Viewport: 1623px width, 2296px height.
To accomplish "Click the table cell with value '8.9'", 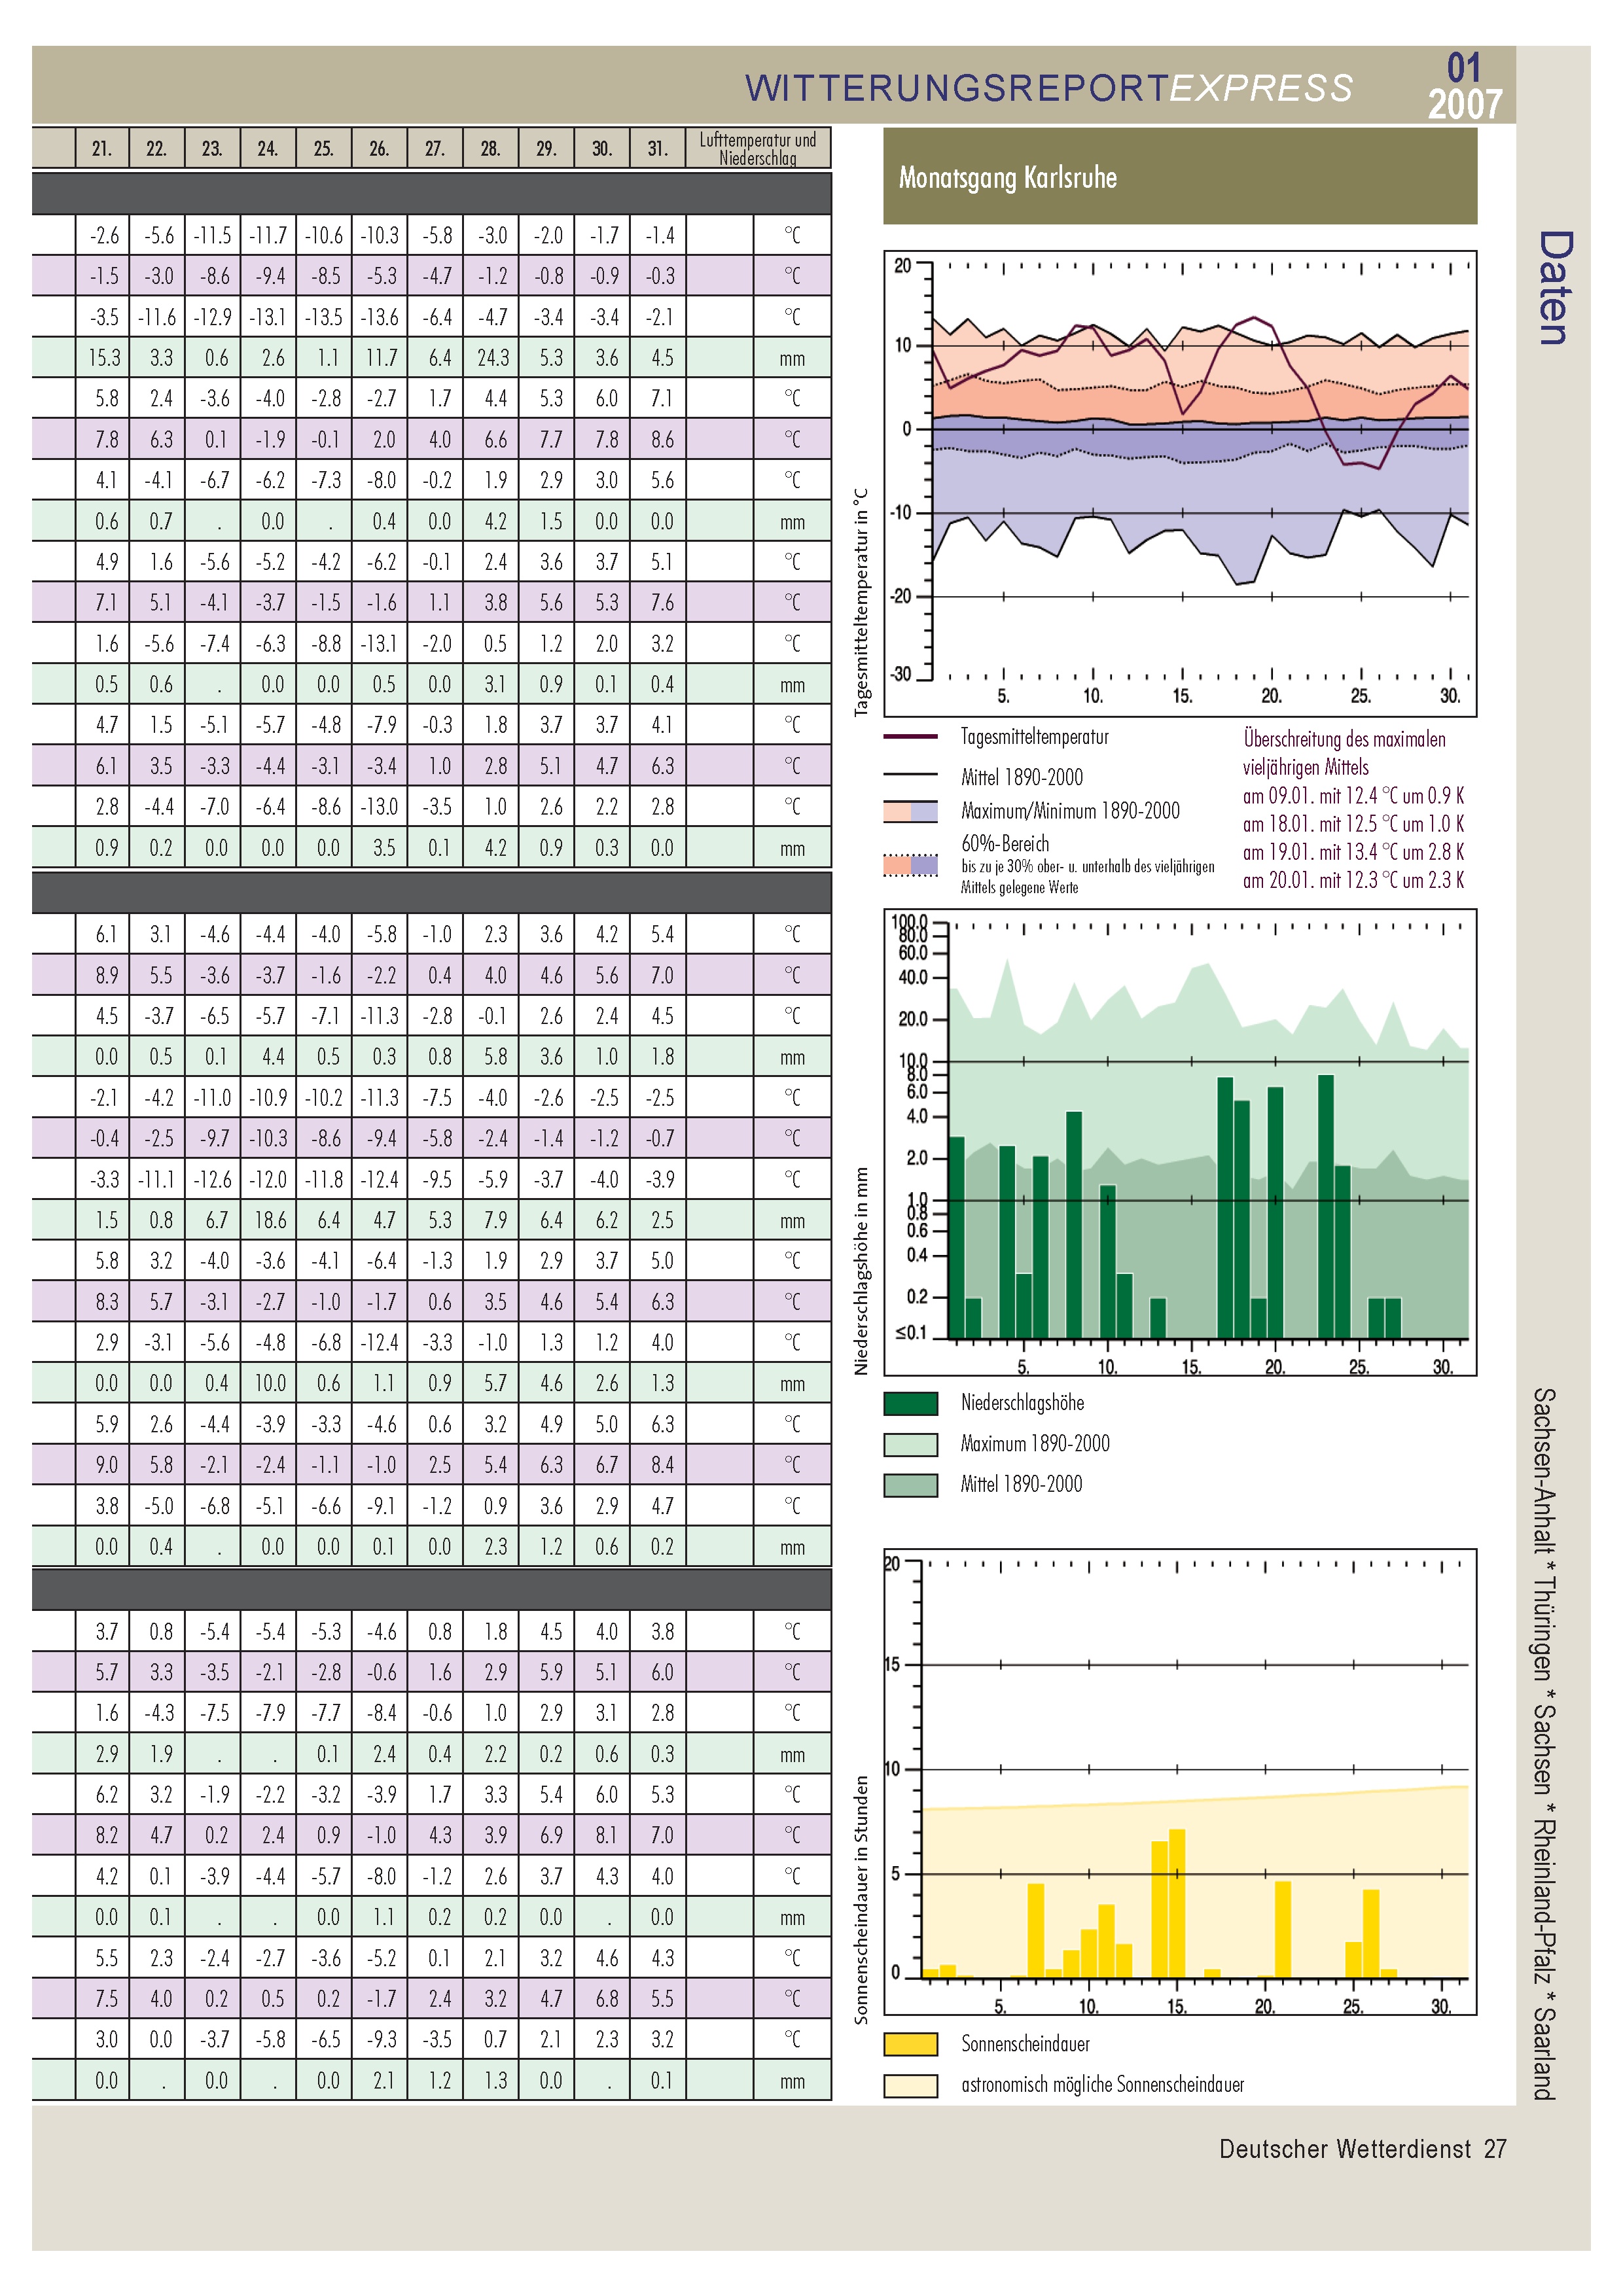I will pos(104,975).
